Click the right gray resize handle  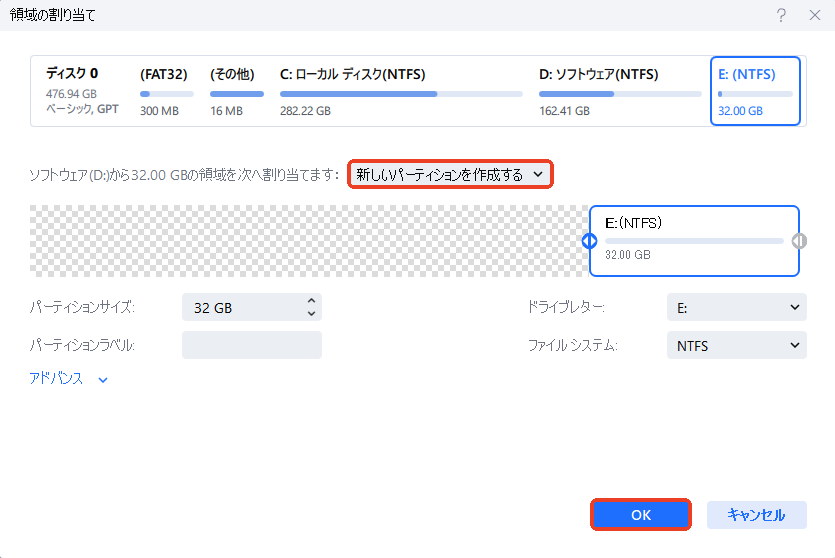coord(798,241)
